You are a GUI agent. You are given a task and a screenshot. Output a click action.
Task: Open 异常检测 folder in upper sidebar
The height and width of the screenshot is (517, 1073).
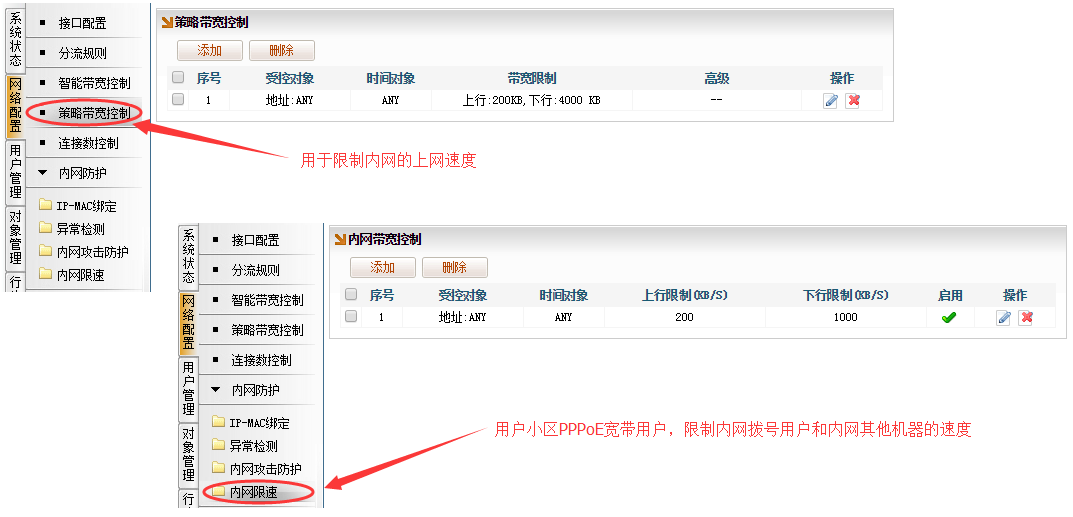73,229
